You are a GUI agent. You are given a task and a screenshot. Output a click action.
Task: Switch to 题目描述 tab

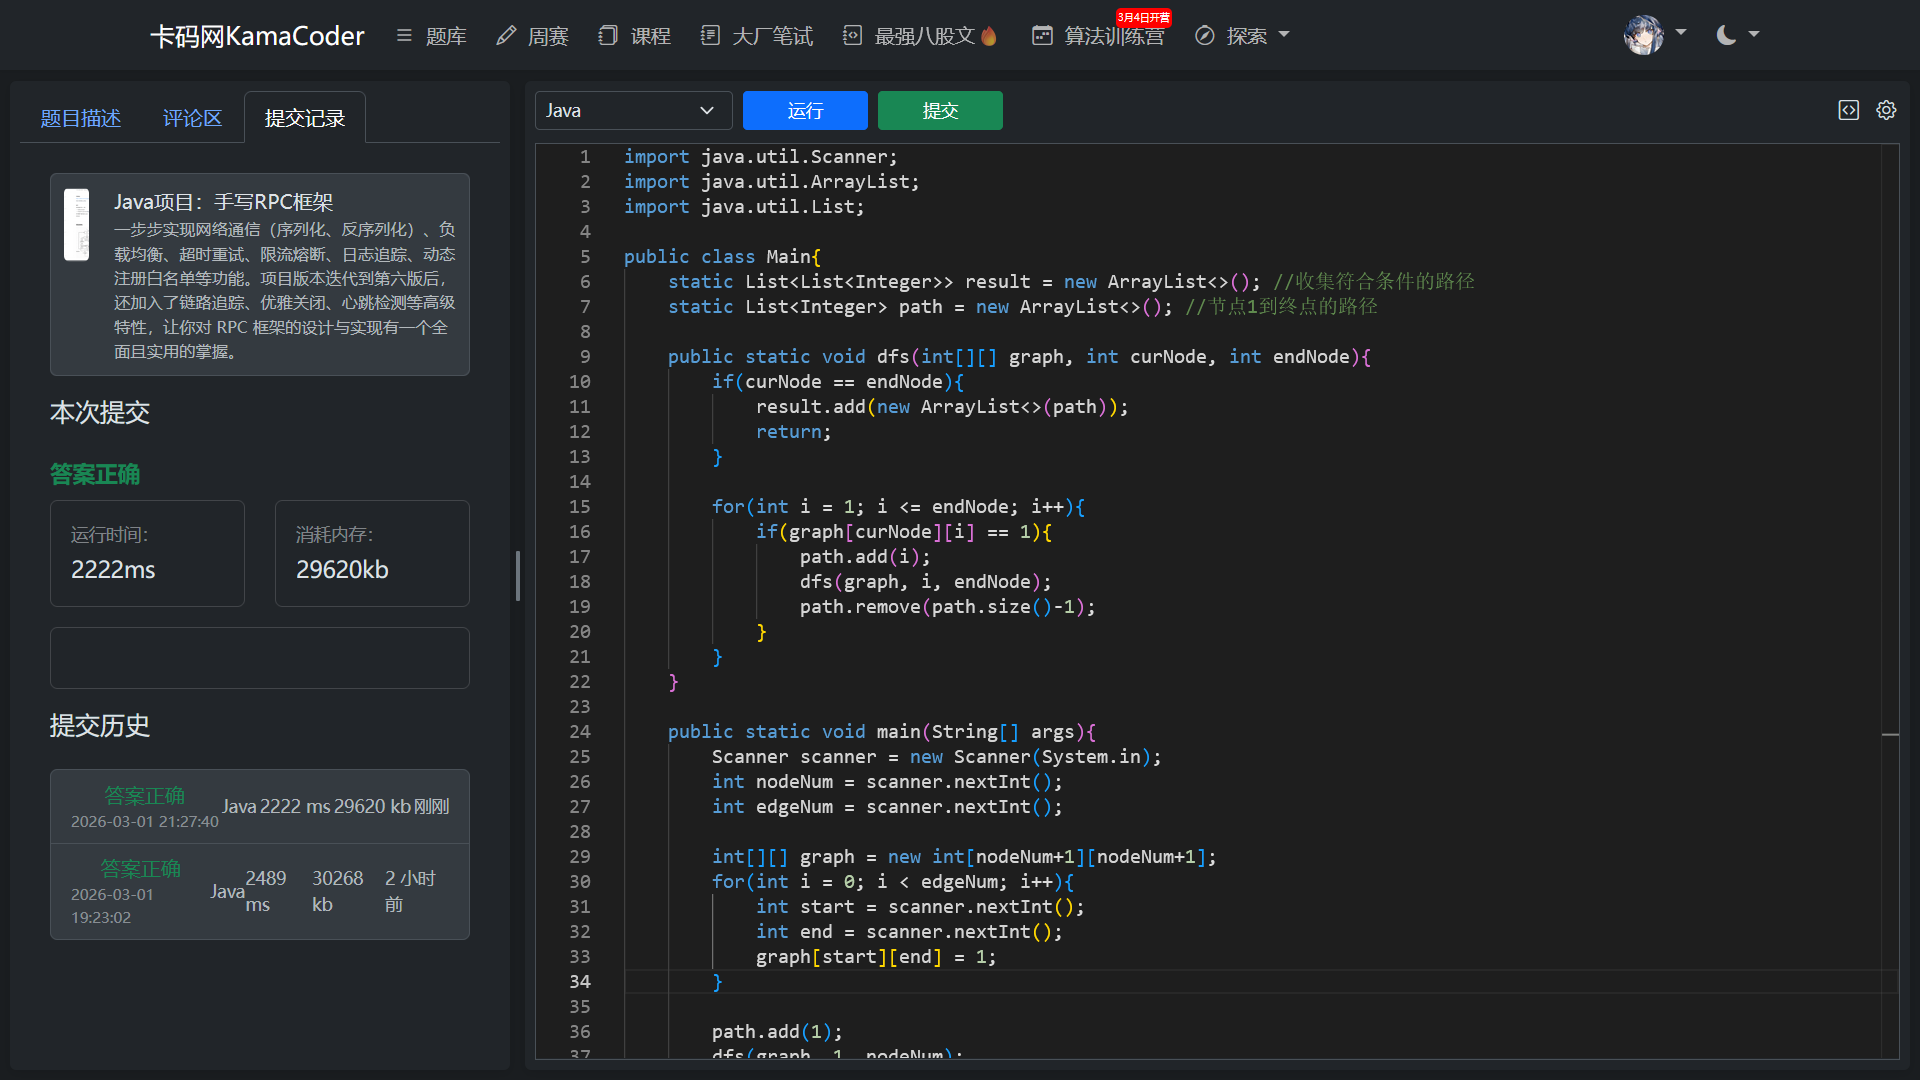click(x=80, y=118)
